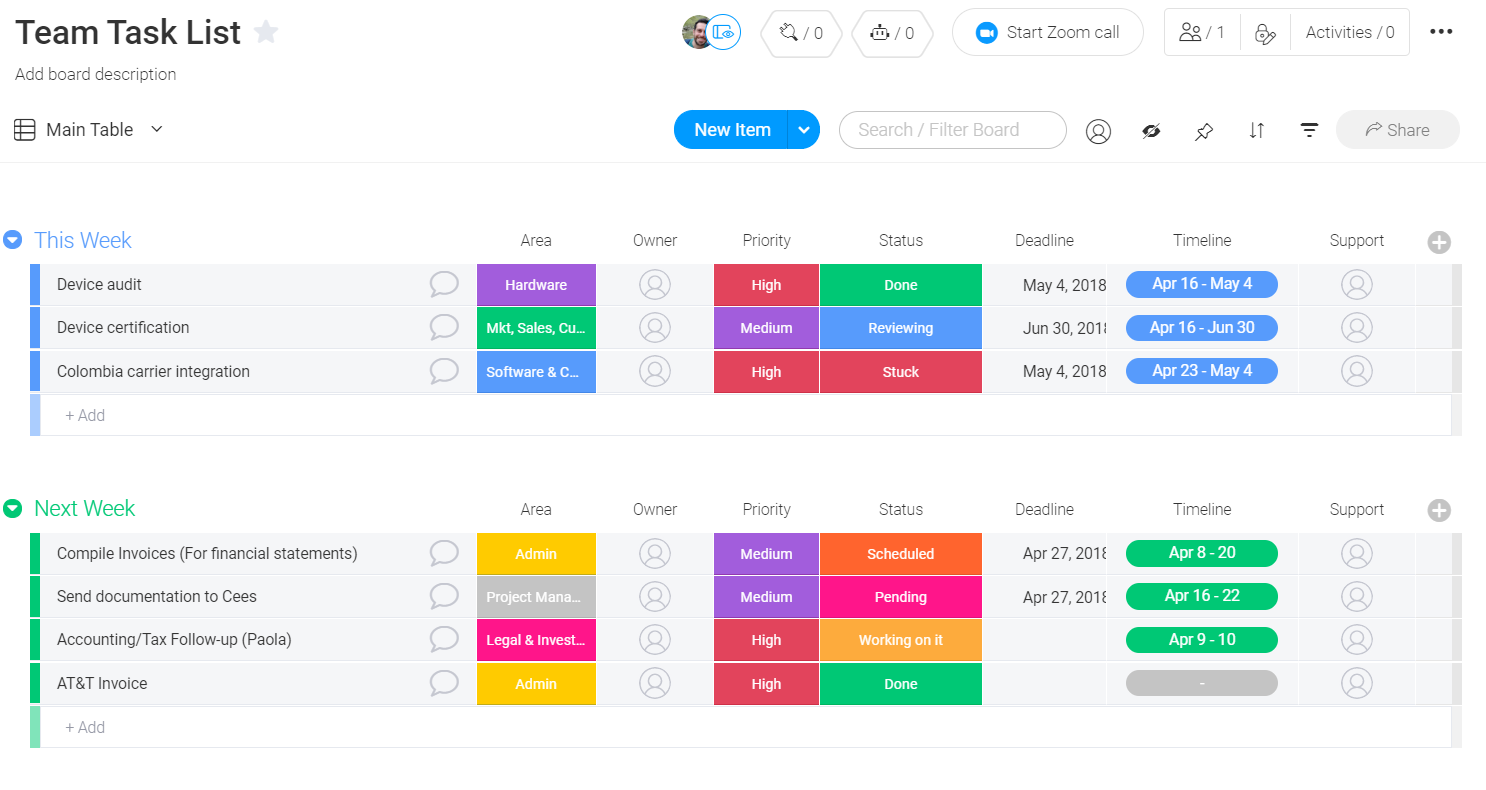Click Status column header in This Week
The image size is (1486, 790).
pyautogui.click(x=900, y=241)
